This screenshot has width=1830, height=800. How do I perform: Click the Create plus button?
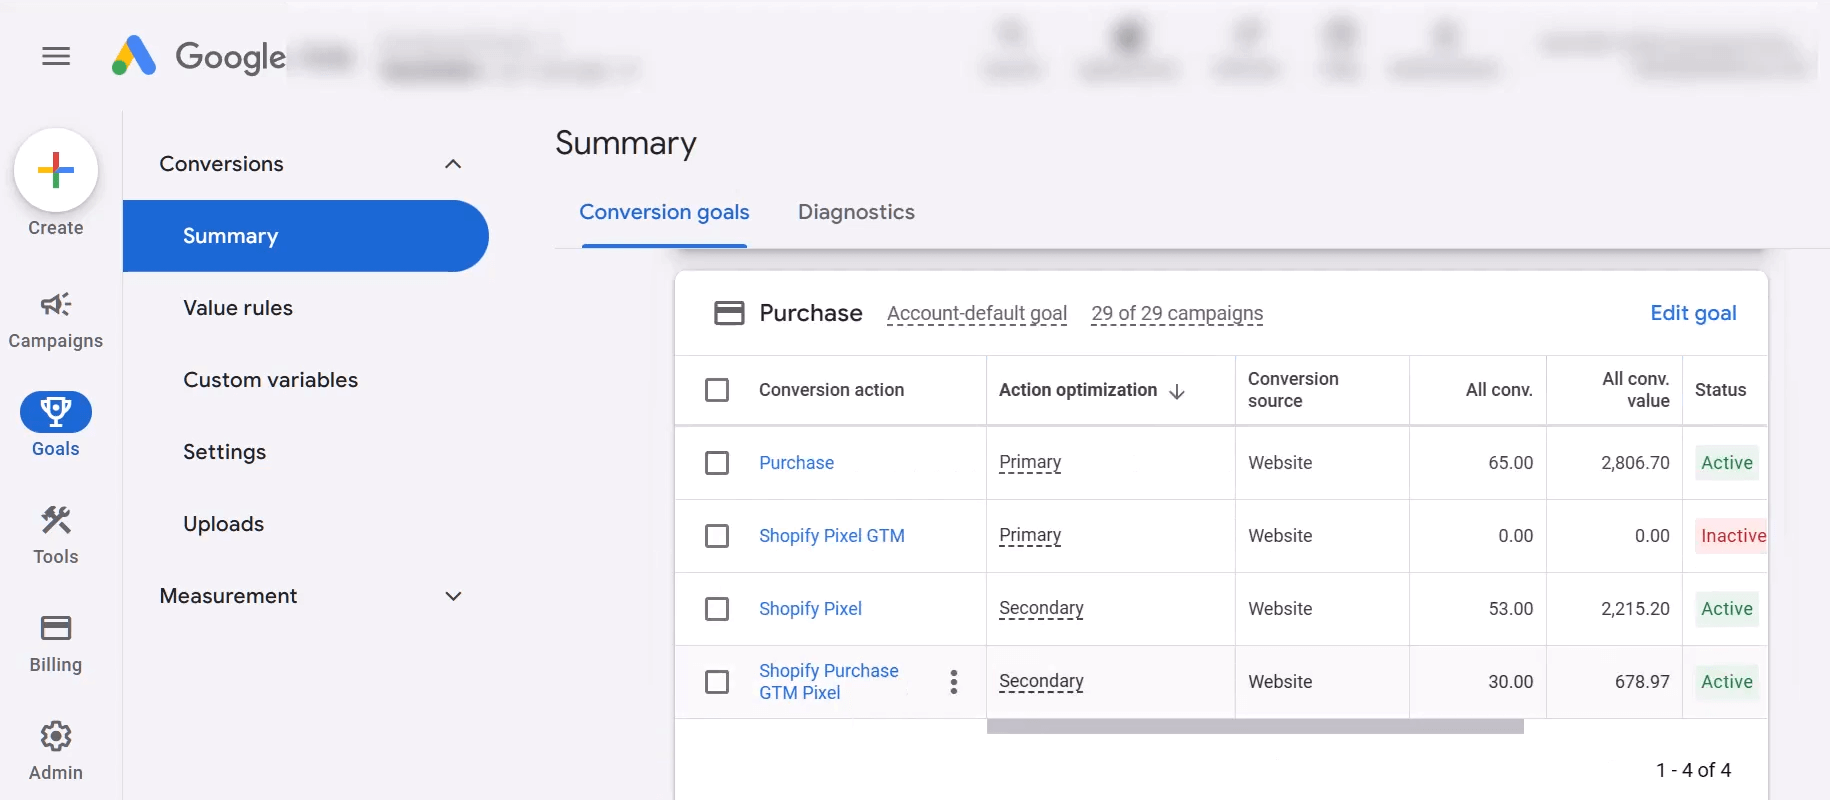pos(56,170)
